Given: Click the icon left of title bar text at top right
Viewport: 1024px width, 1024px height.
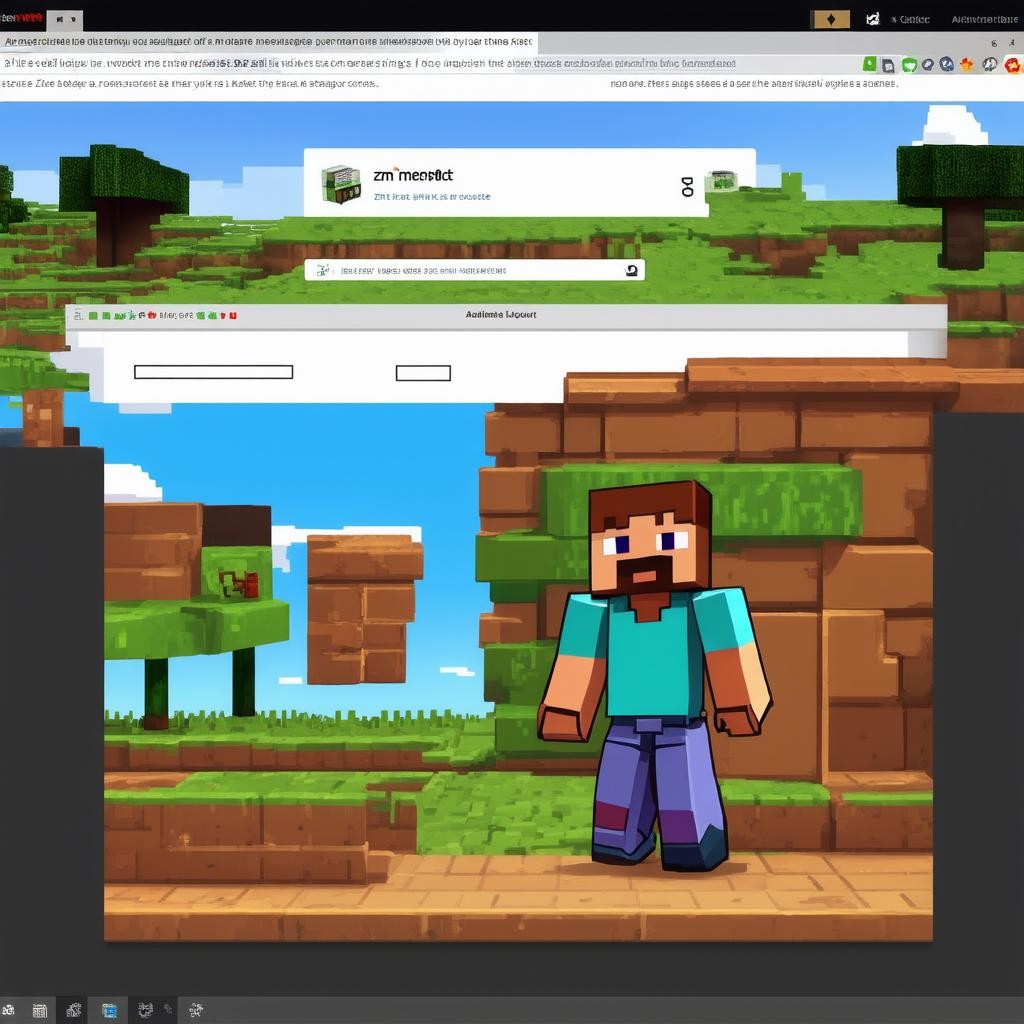Looking at the screenshot, I should click(x=872, y=19).
